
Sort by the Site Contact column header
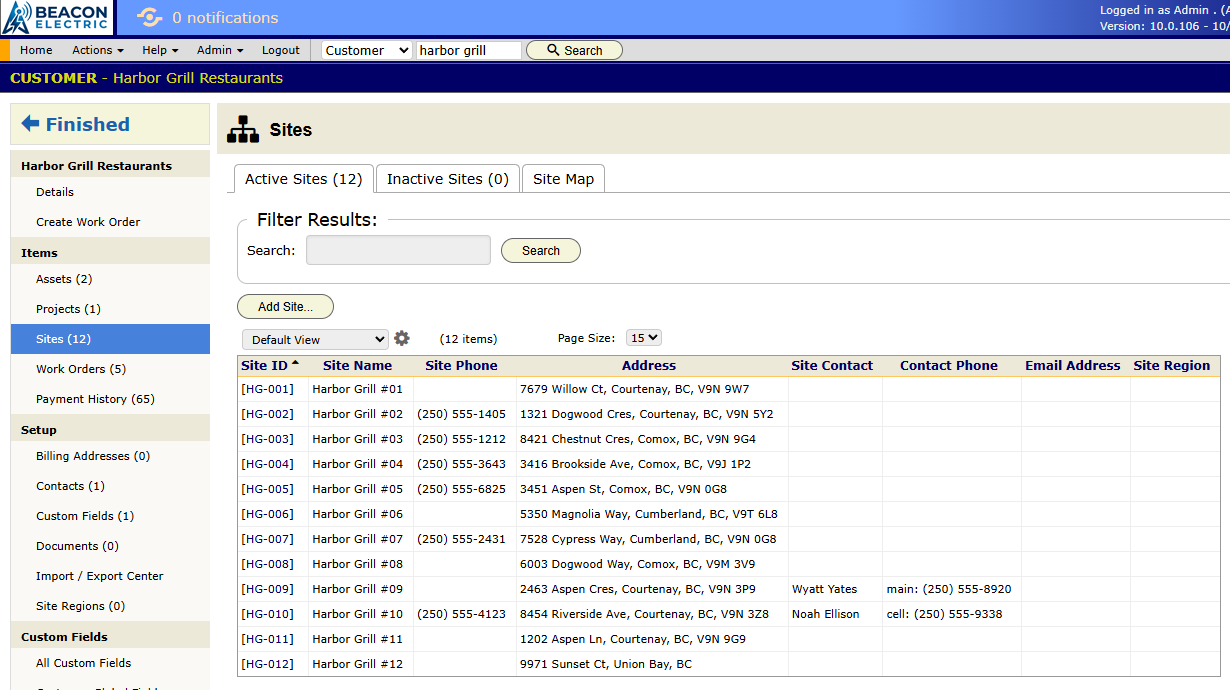coord(832,366)
